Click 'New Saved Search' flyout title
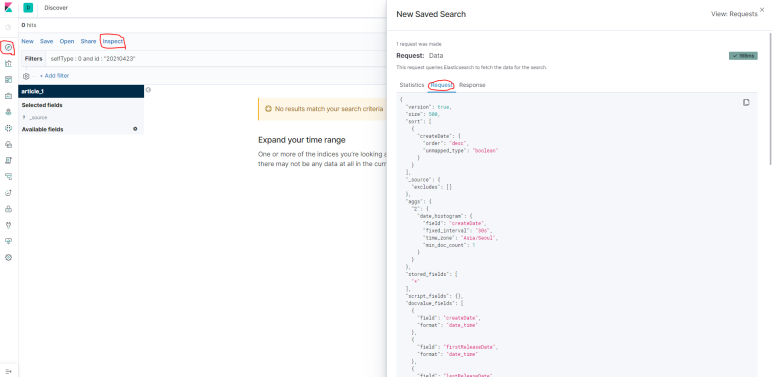Screen dimensions: 773x377 click(431, 14)
